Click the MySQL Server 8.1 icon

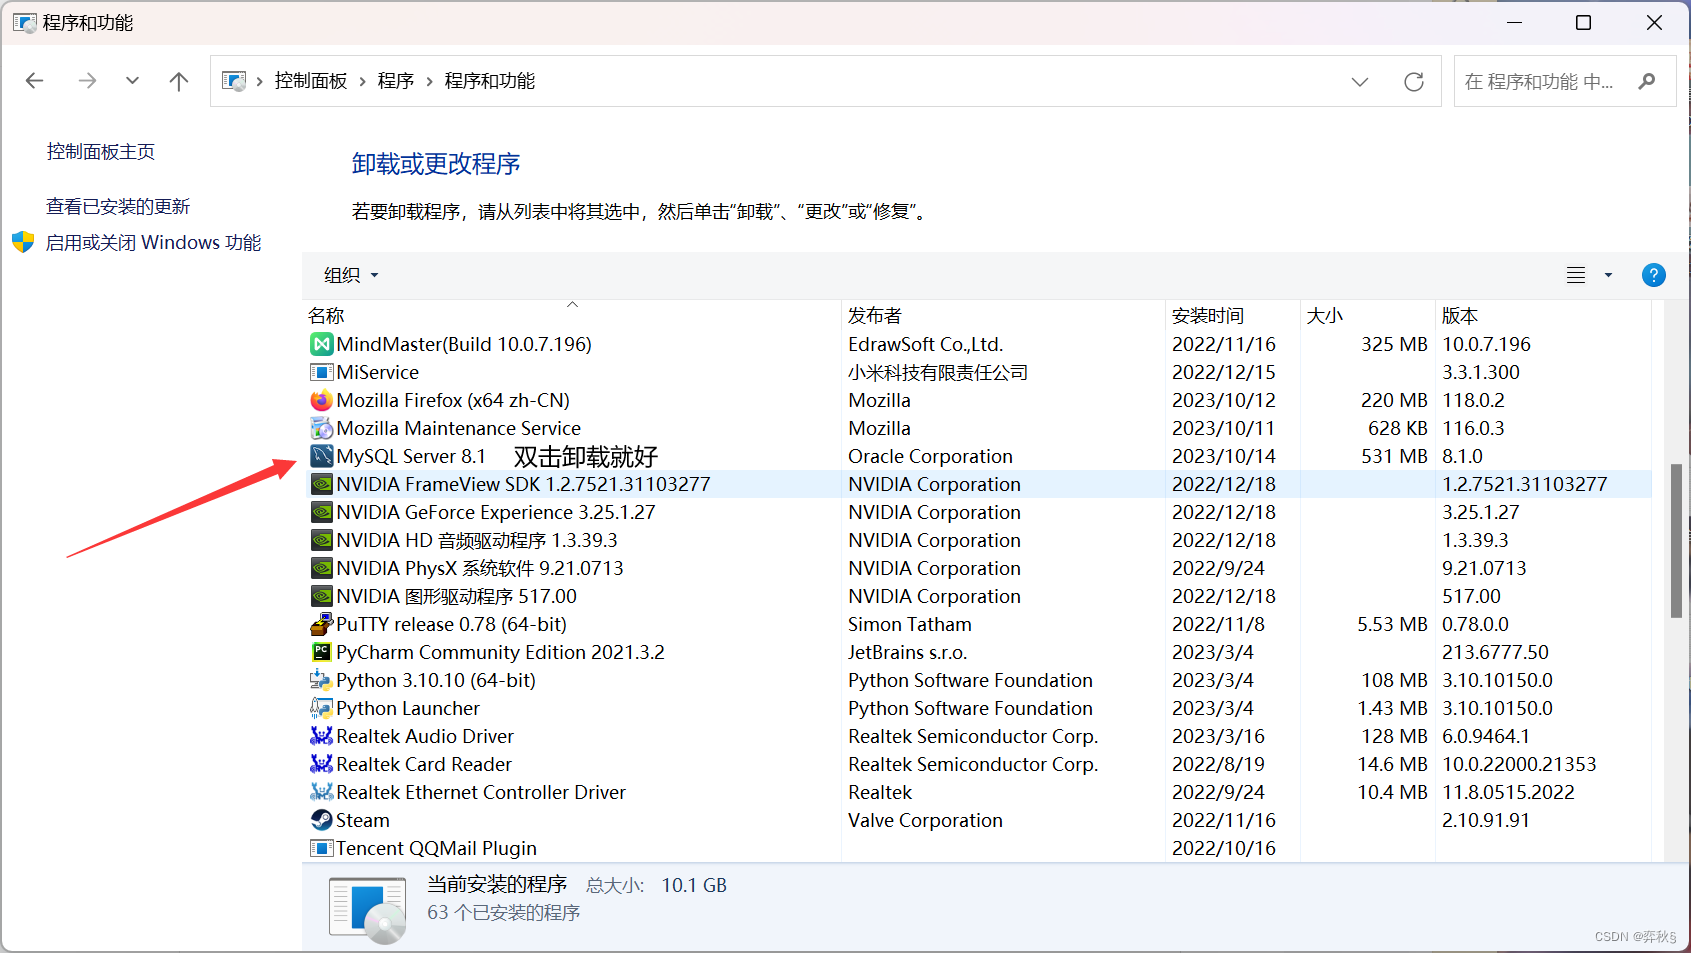click(321, 457)
